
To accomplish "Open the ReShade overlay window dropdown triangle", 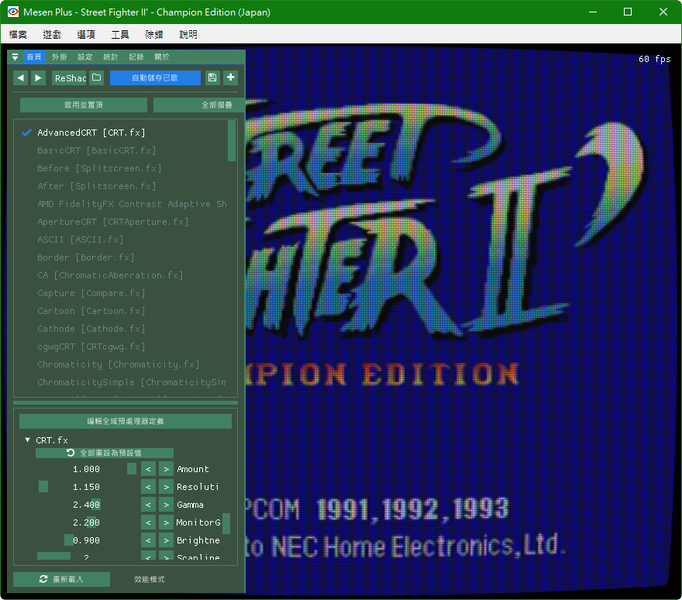I will tap(15, 57).
